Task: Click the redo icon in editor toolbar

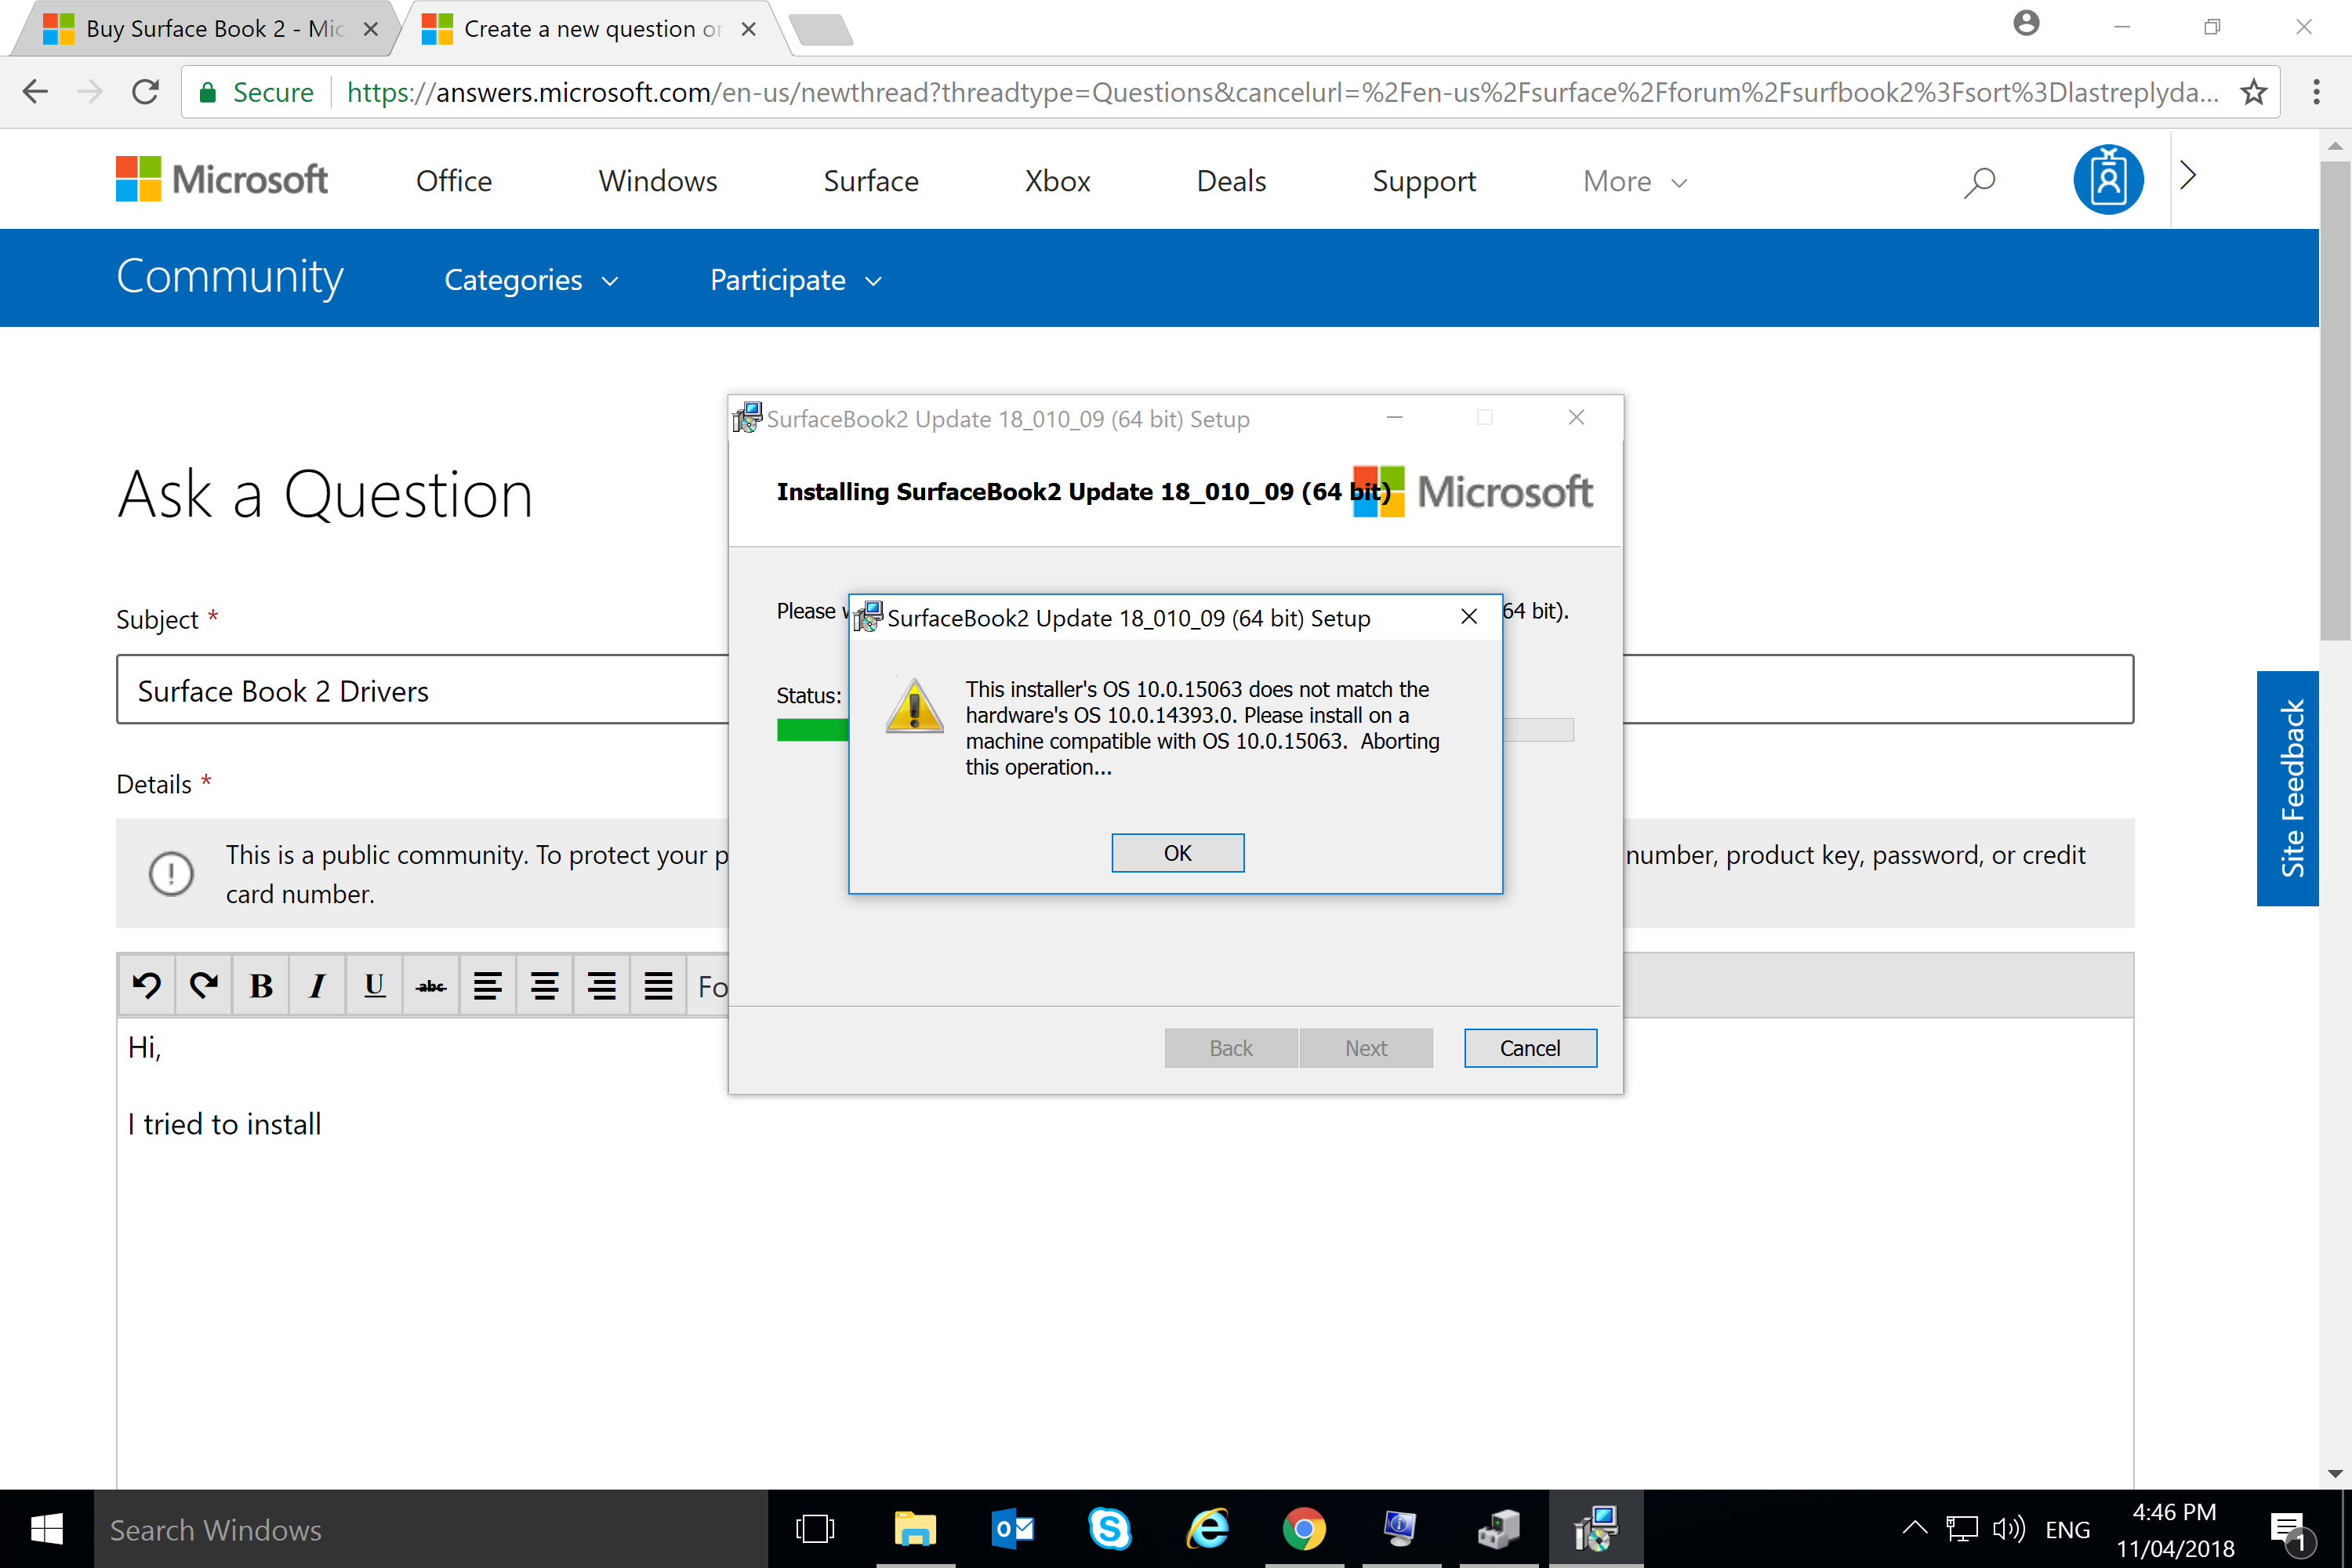Action: [204, 986]
